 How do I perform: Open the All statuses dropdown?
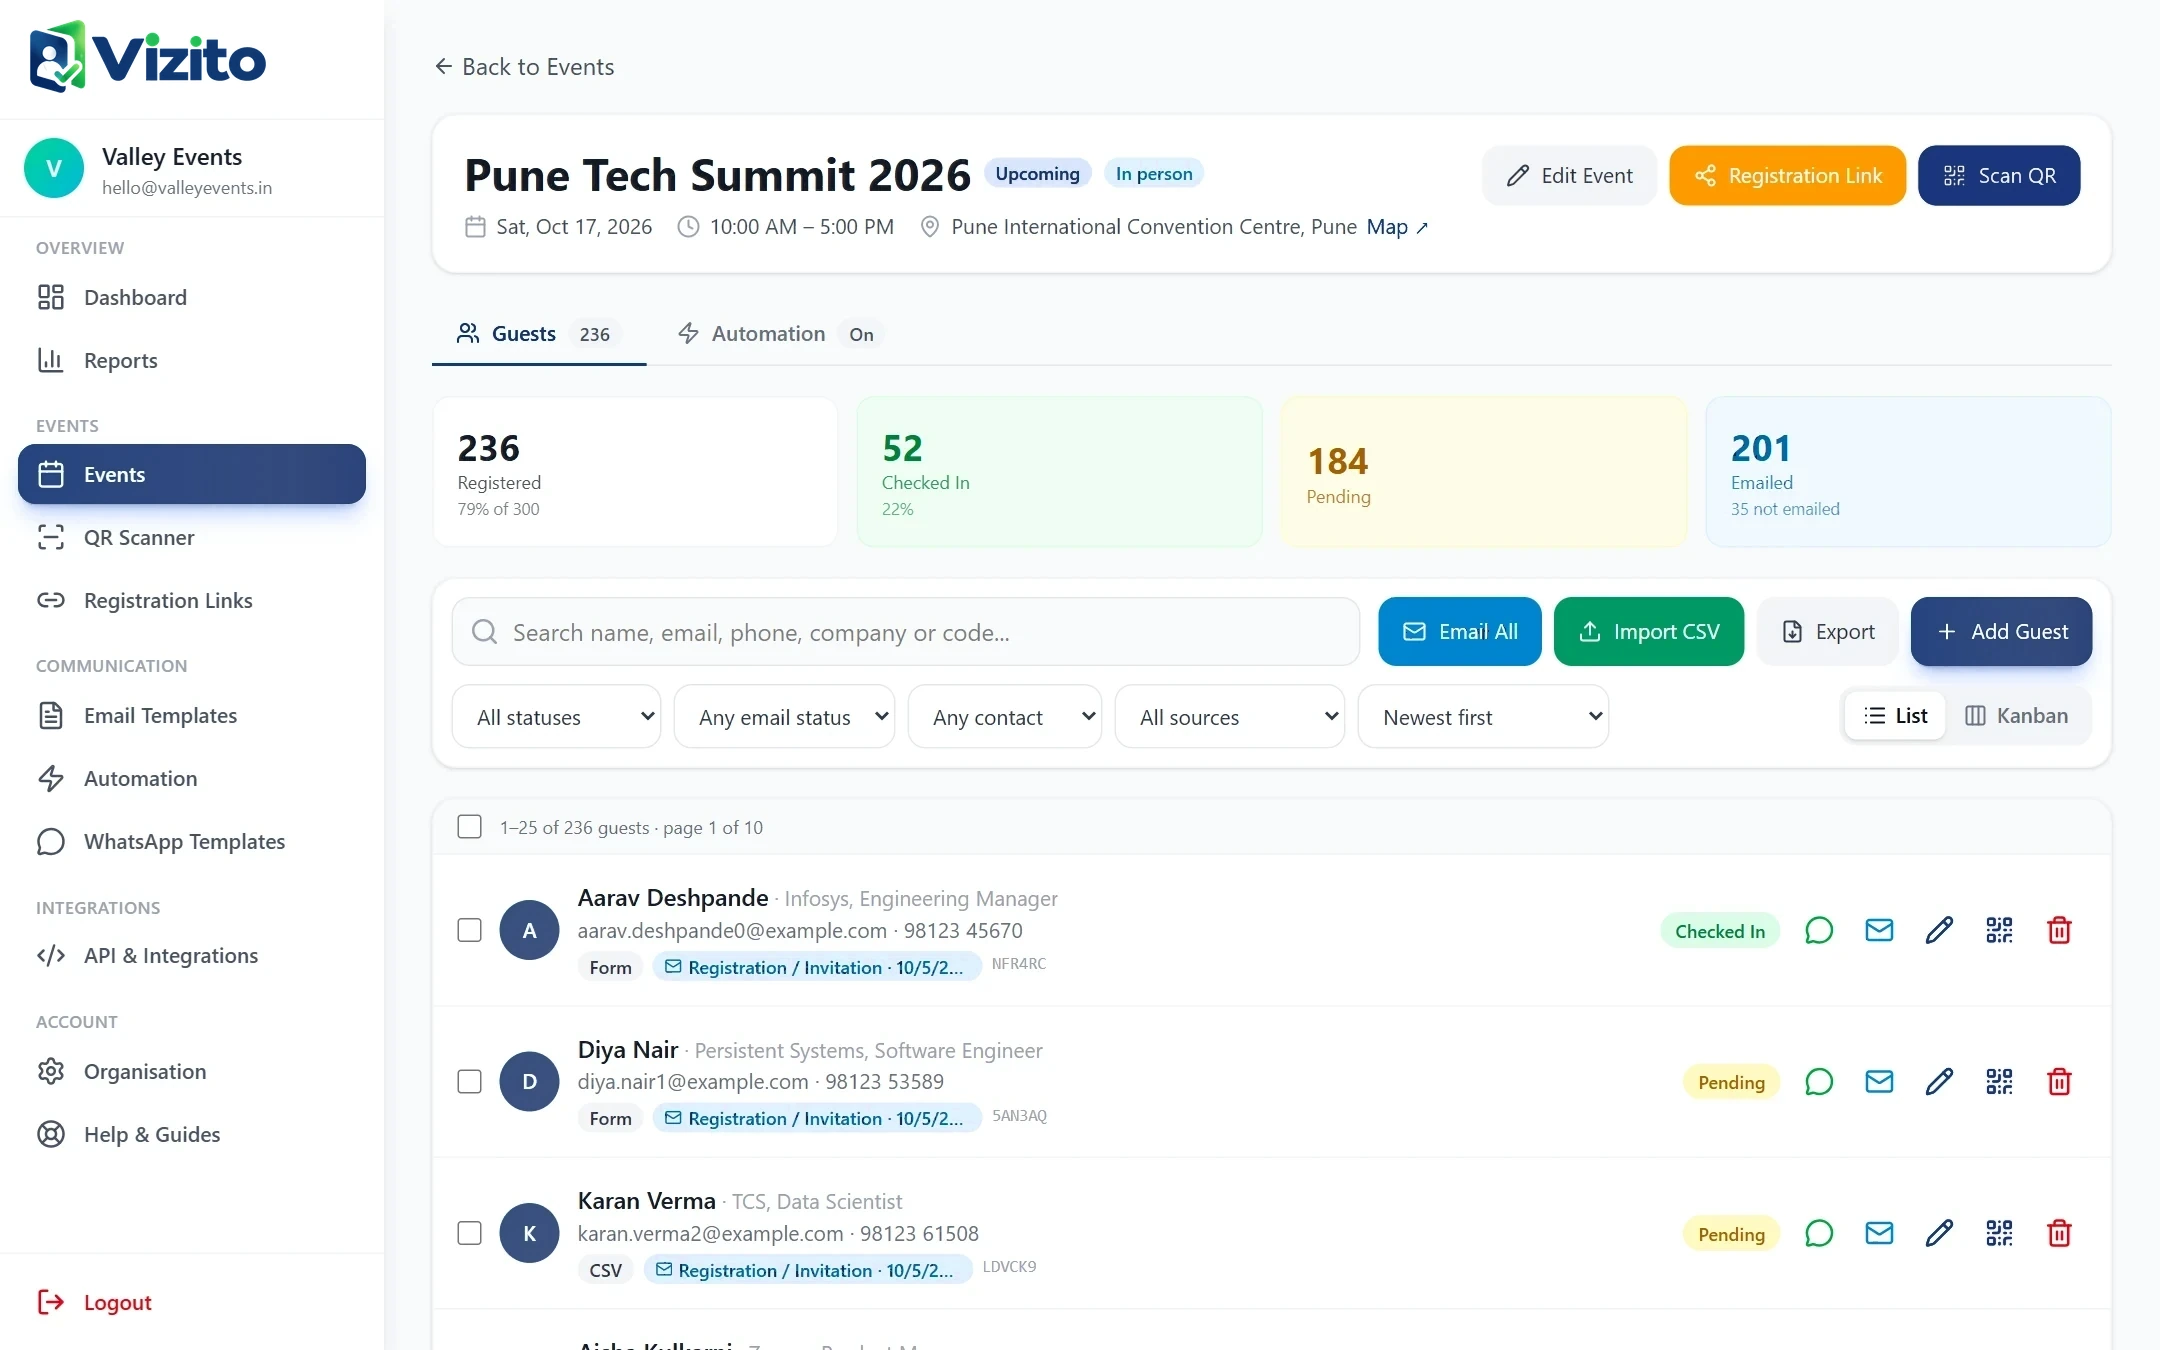tap(556, 717)
